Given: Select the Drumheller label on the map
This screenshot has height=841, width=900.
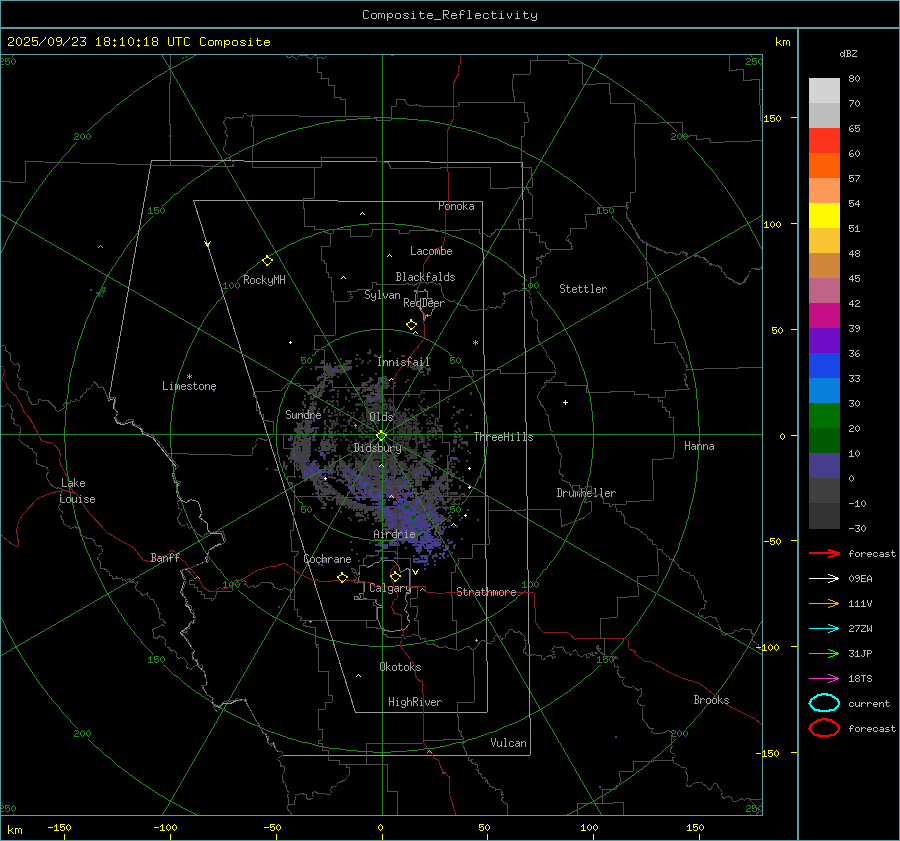Looking at the screenshot, I should click(x=586, y=493).
